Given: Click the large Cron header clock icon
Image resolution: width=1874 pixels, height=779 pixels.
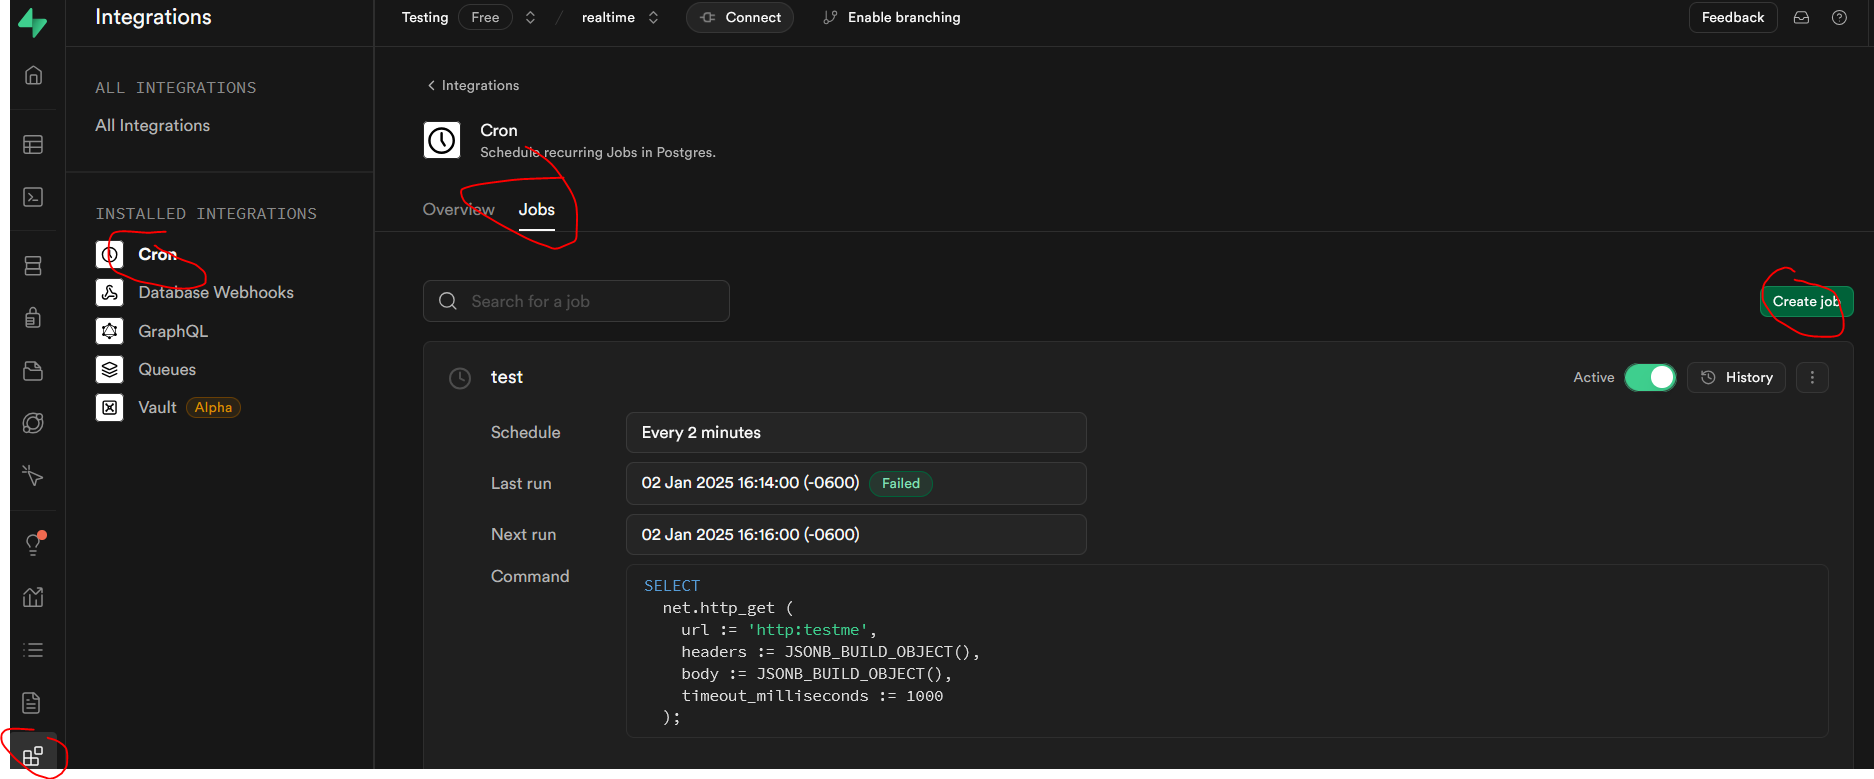Looking at the screenshot, I should point(442,141).
